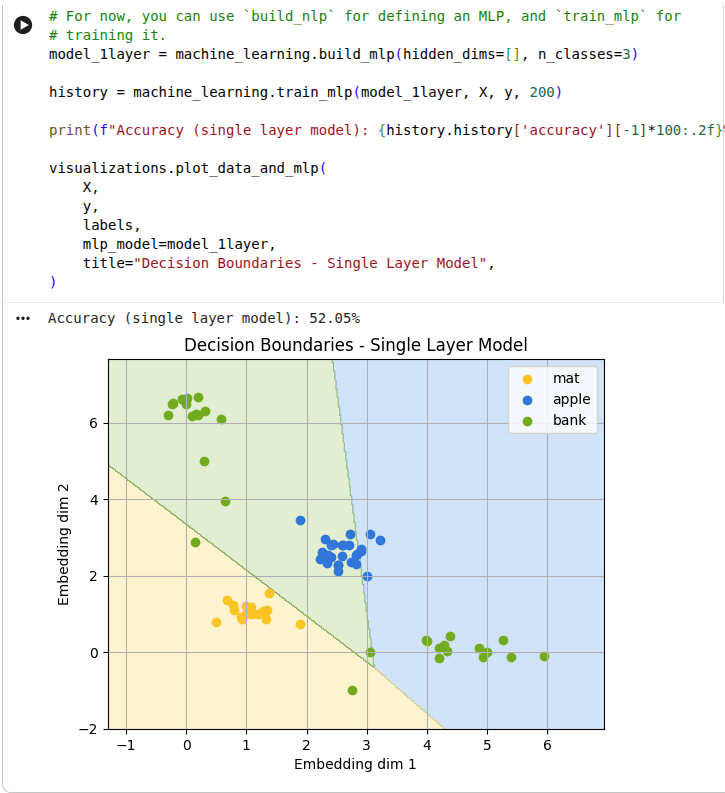Viewport: 725px width, 793px height.
Task: Open the output options ellipsis menu
Action: (23, 318)
